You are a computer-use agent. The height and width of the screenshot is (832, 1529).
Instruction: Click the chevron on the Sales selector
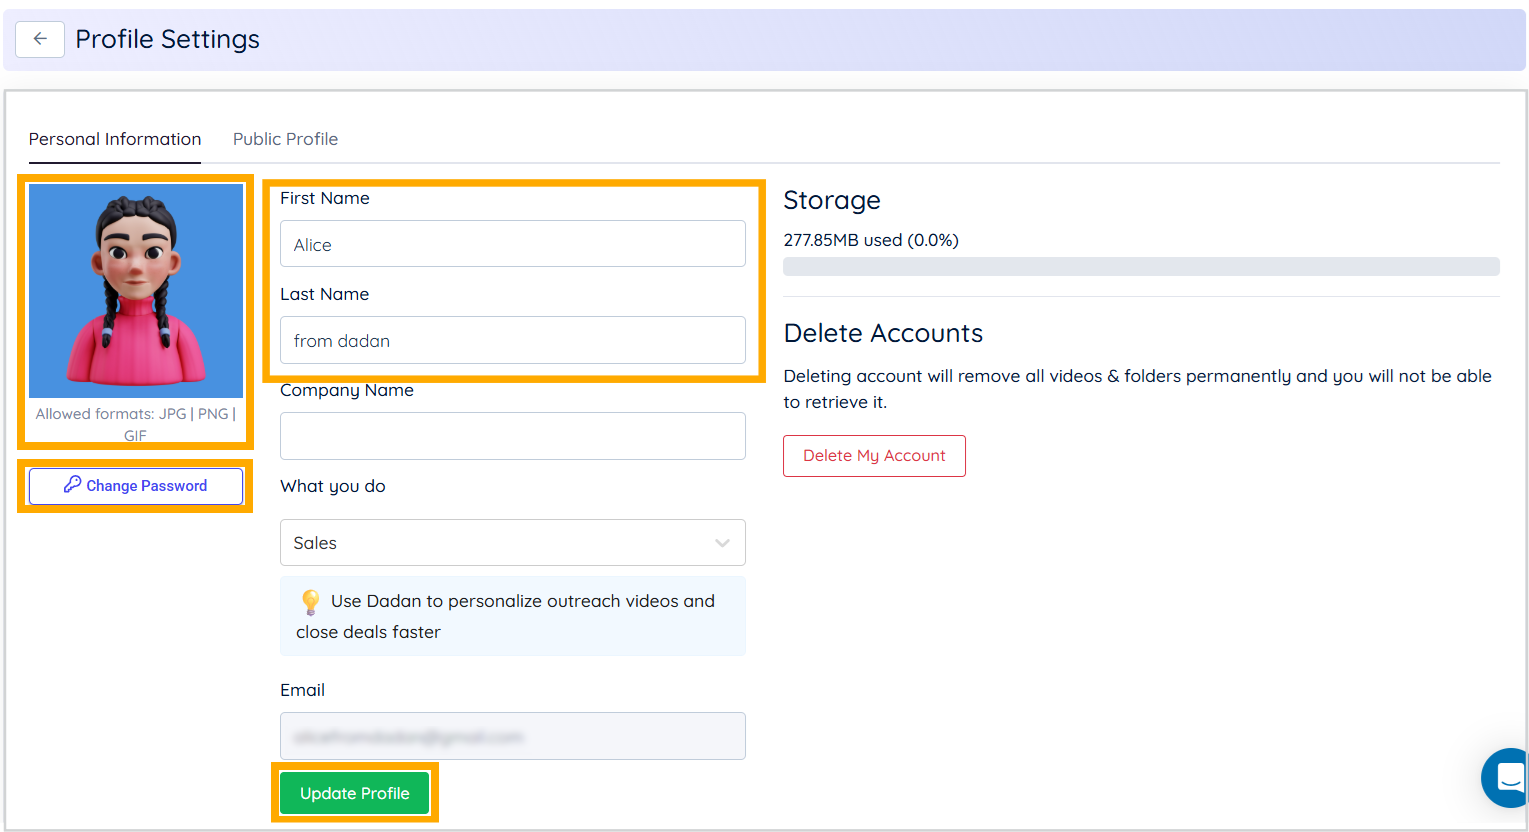722,542
